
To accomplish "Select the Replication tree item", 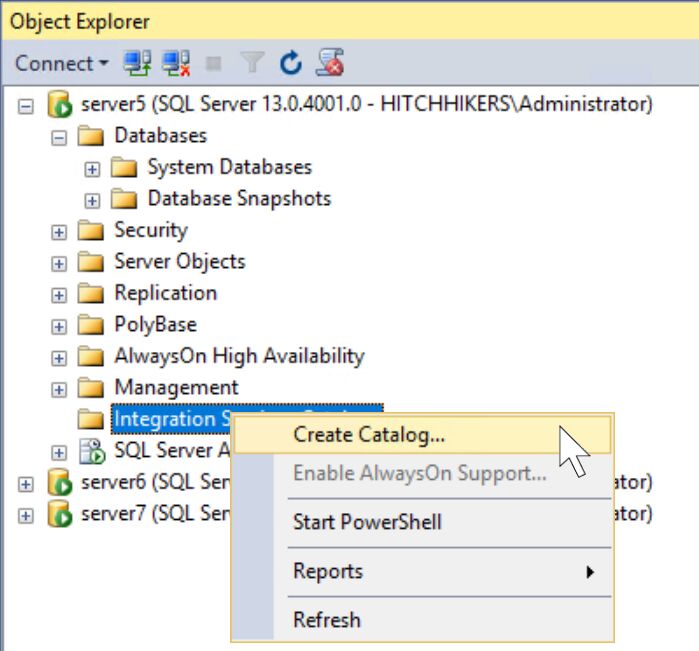I will tap(165, 293).
